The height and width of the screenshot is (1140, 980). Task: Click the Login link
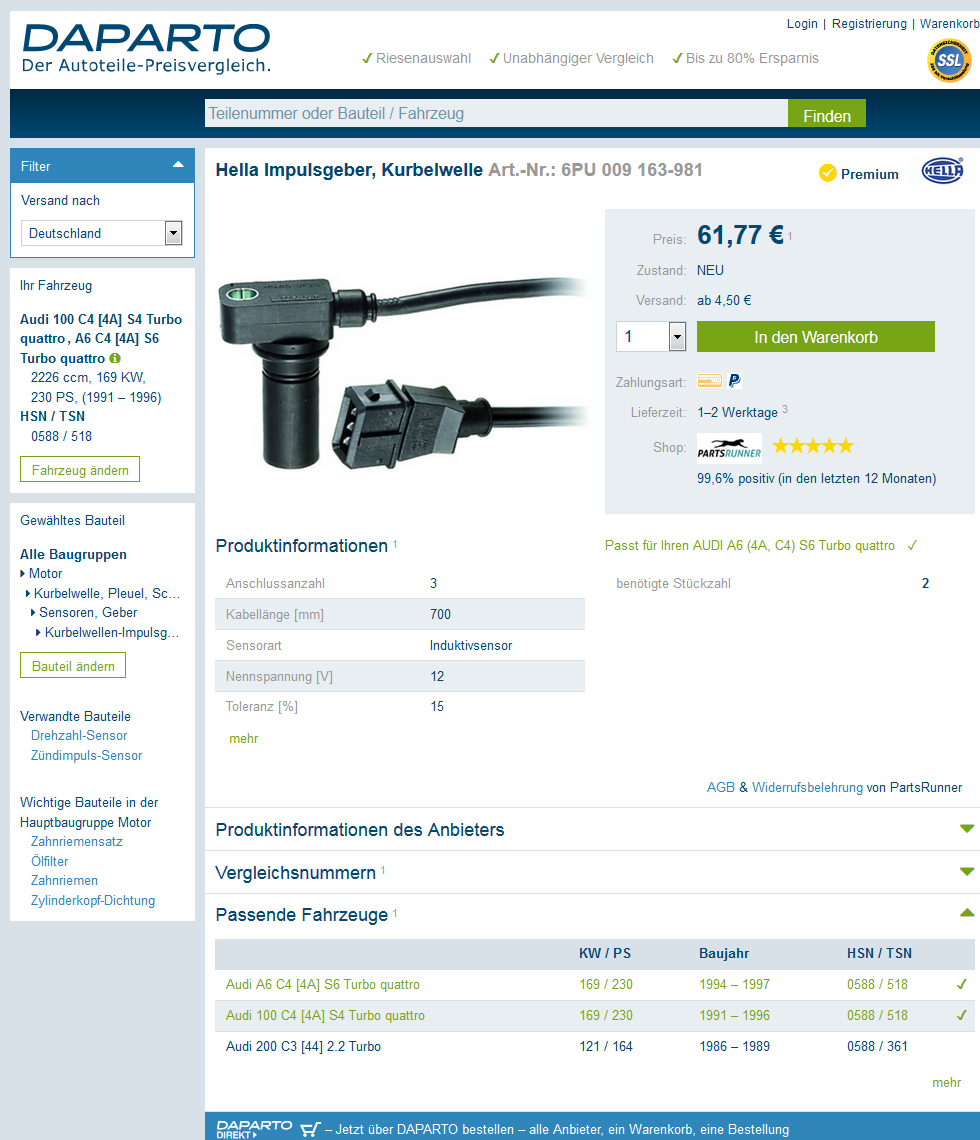pyautogui.click(x=802, y=24)
